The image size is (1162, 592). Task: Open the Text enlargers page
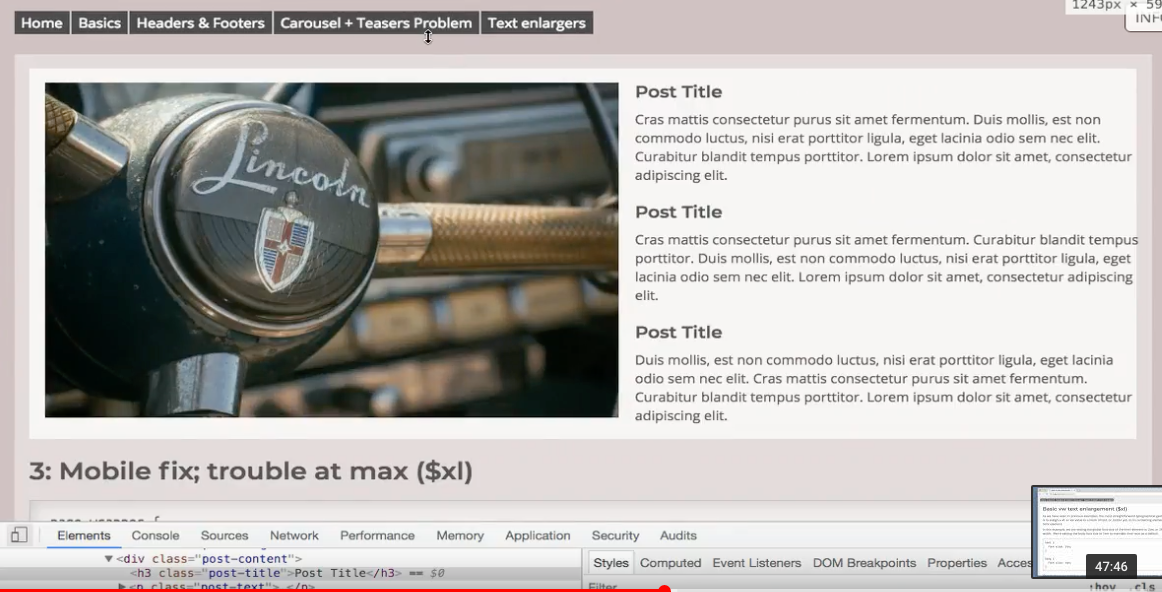click(x=537, y=23)
